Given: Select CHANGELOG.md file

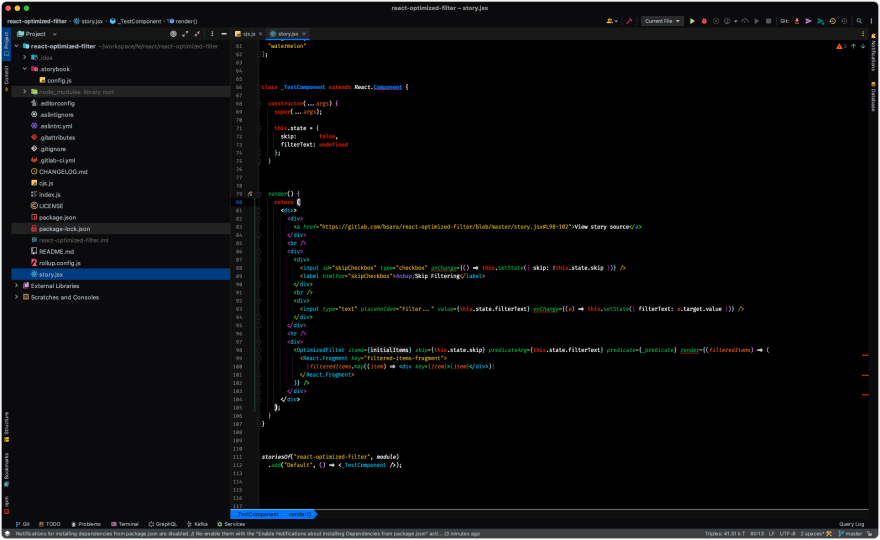Looking at the screenshot, I should 63,172.
